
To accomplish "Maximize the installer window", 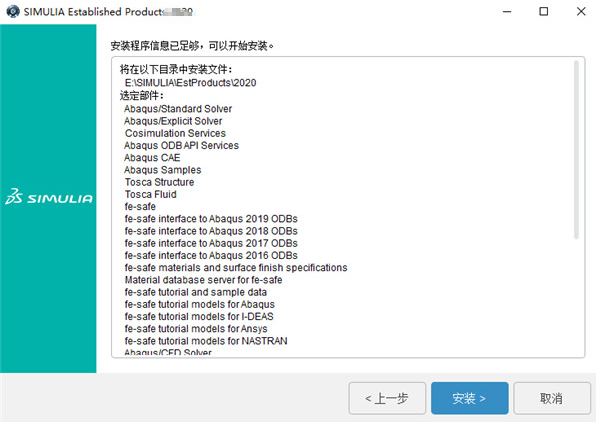I will (544, 11).
